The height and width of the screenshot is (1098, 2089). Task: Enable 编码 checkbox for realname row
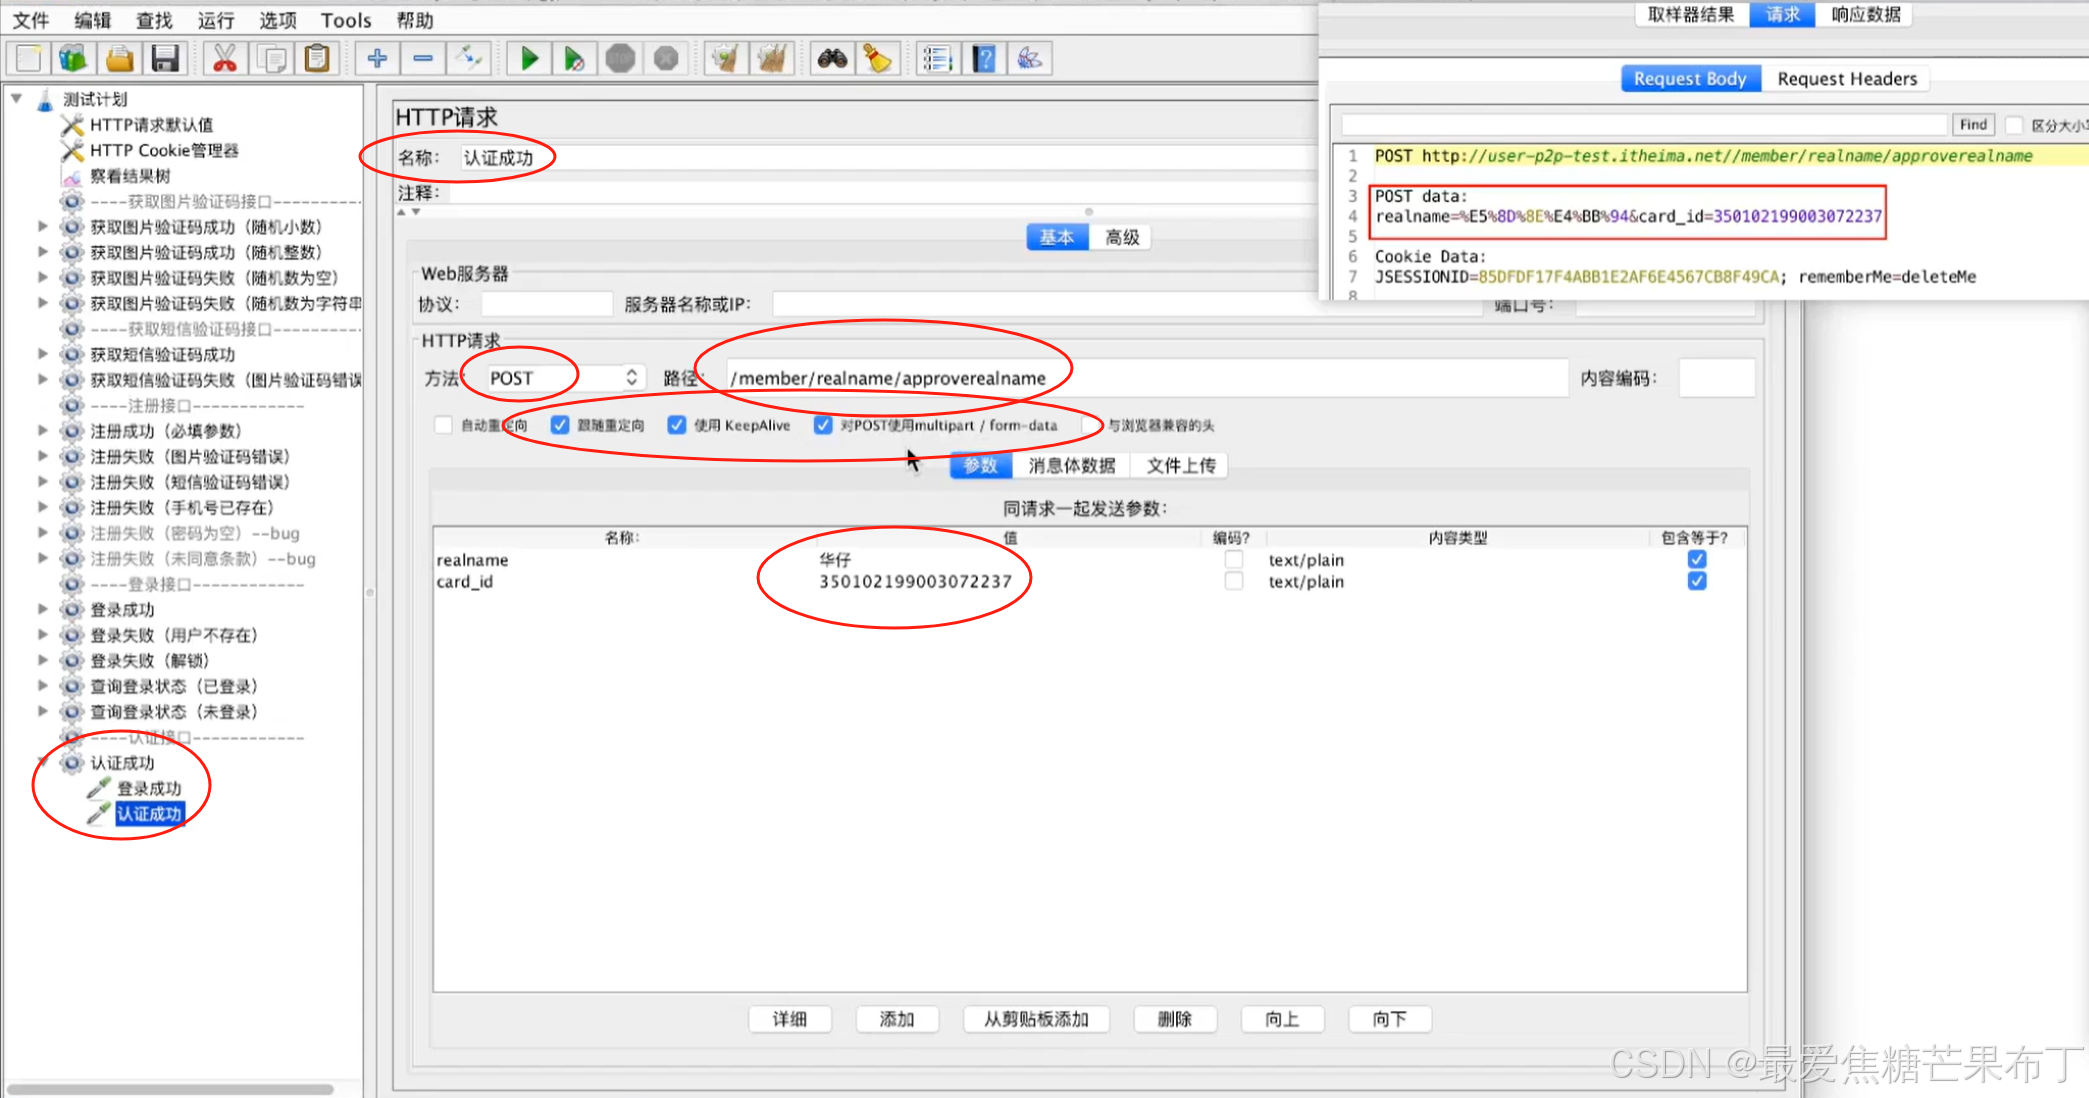[1234, 560]
